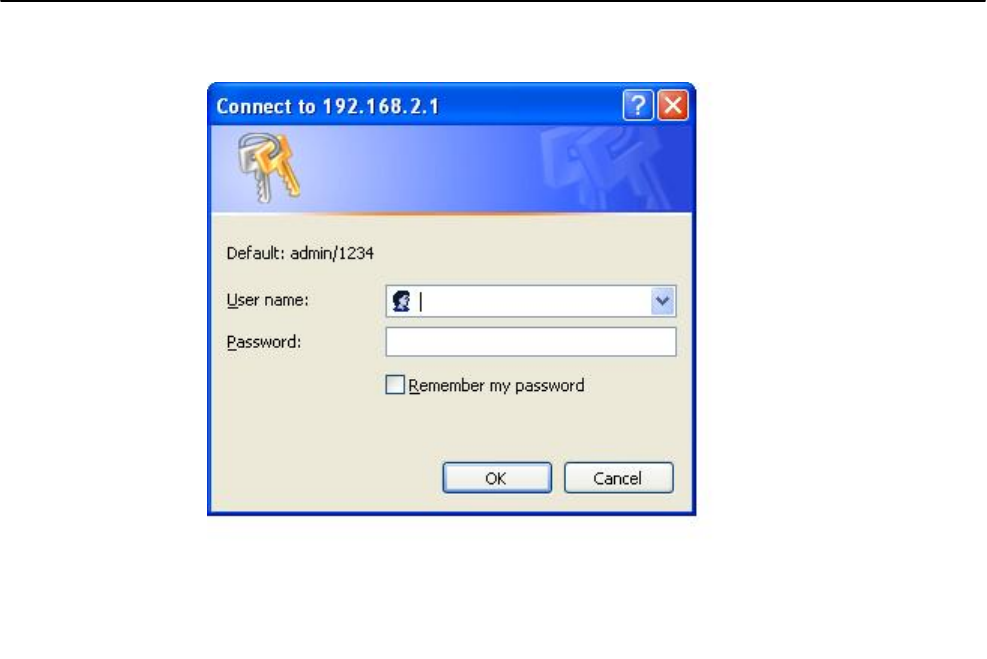The height and width of the screenshot is (659, 987).
Task: Click the 'Default: admin/1234' realm text
Action: (x=300, y=253)
